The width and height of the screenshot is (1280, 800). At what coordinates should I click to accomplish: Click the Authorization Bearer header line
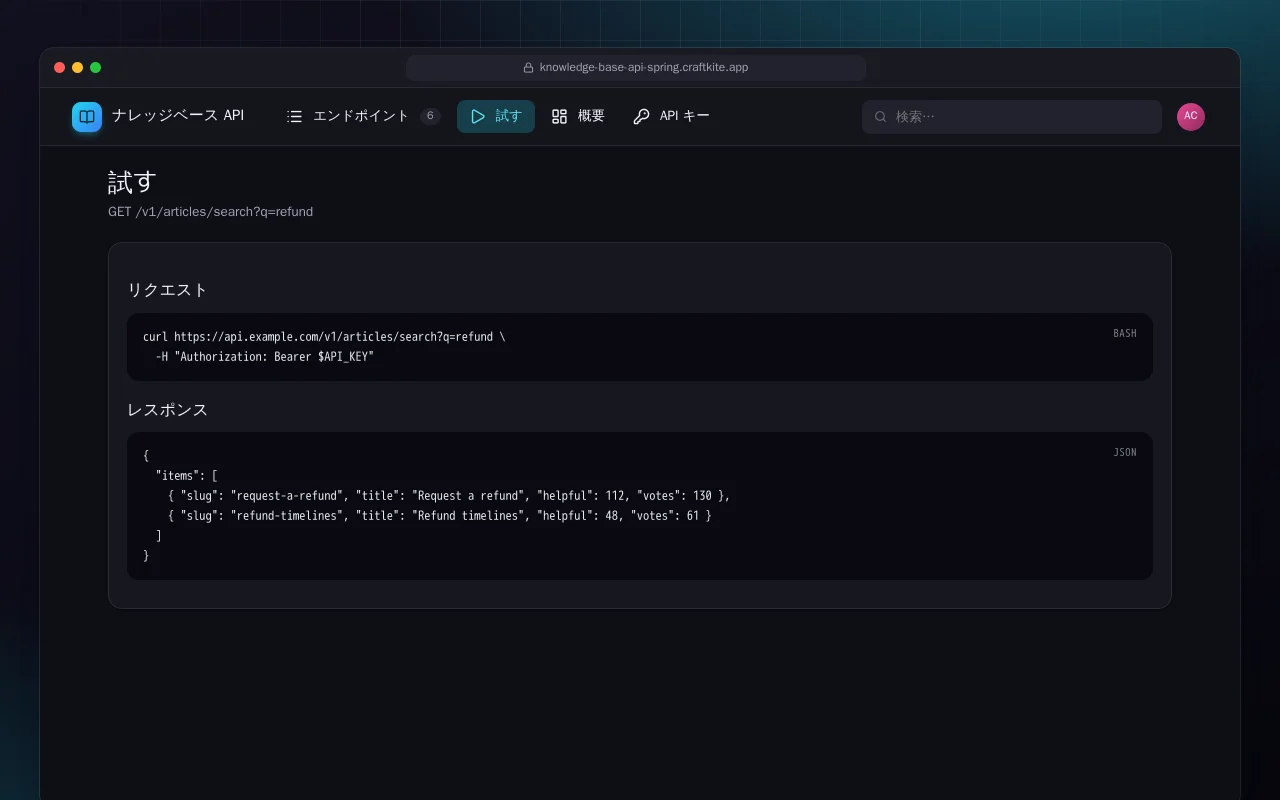(265, 357)
